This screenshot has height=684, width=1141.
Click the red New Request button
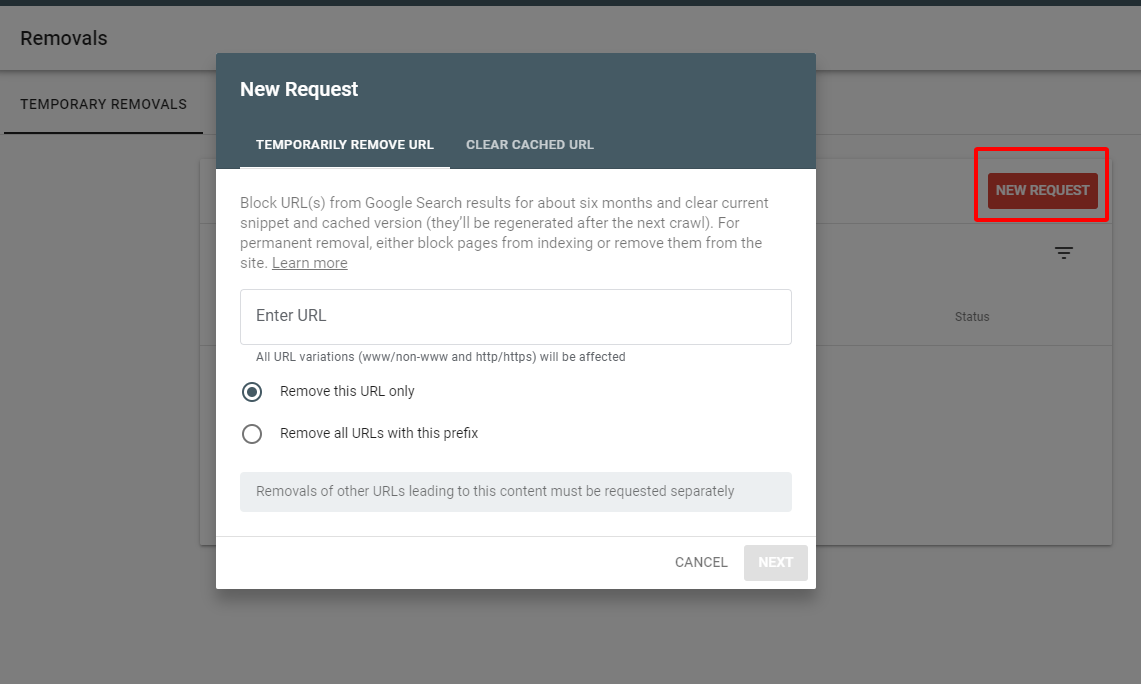[1042, 190]
